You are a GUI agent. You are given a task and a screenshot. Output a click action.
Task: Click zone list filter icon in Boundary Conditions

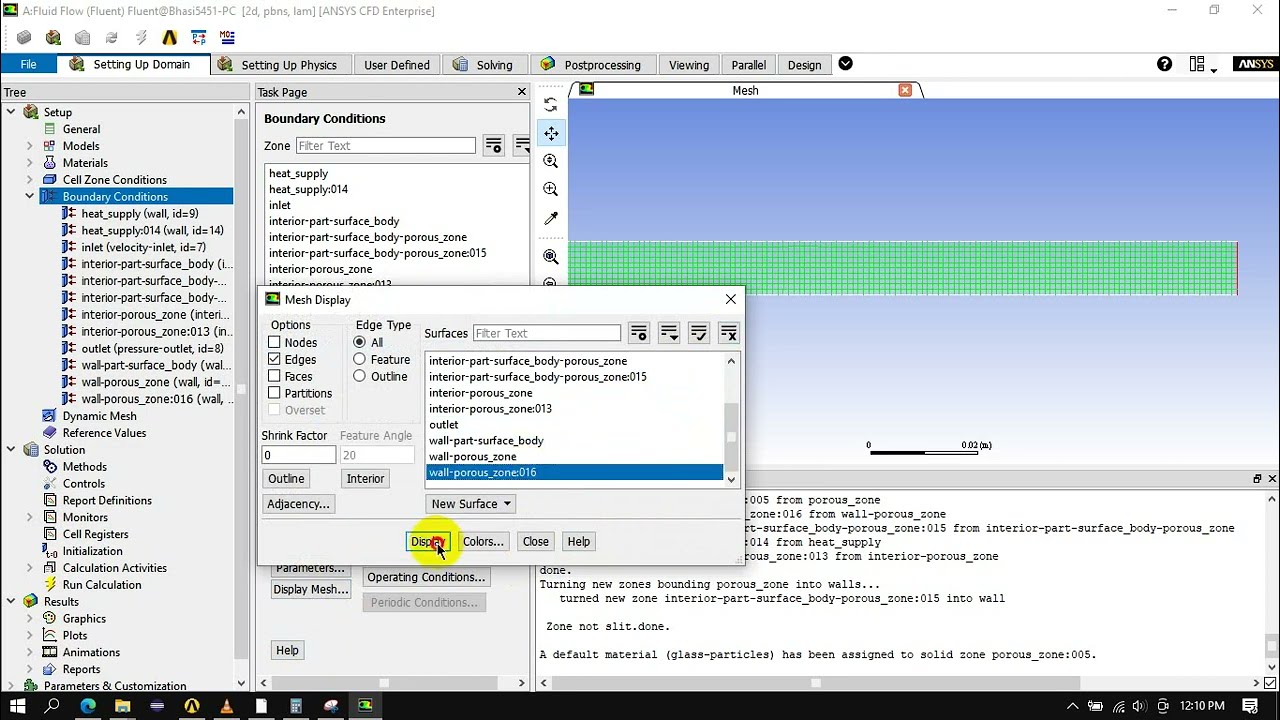(494, 146)
